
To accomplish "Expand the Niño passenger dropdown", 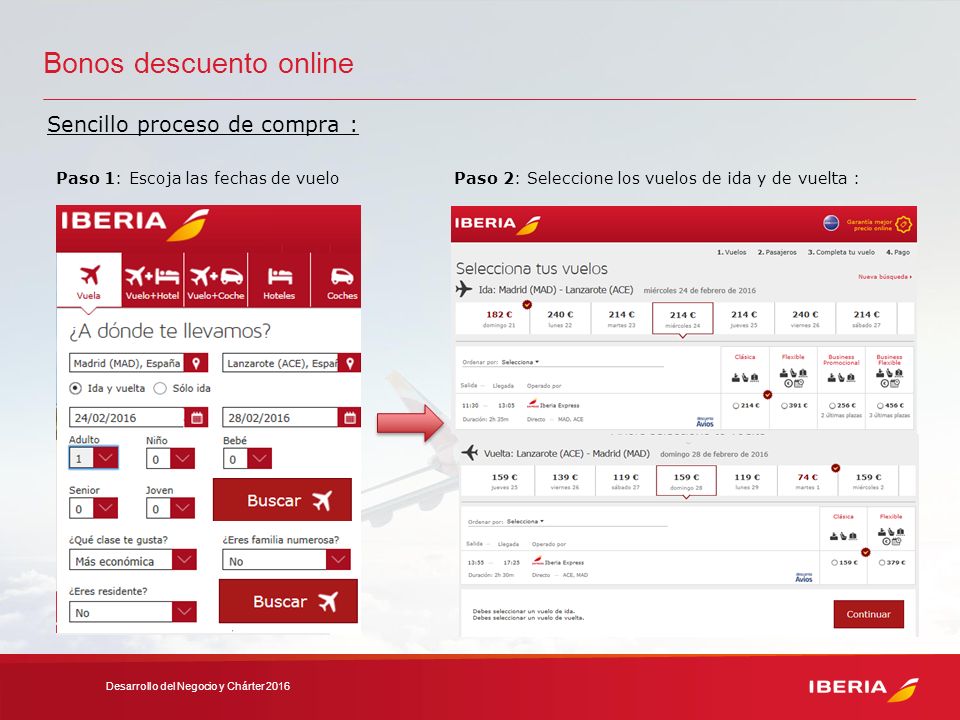I will point(182,459).
